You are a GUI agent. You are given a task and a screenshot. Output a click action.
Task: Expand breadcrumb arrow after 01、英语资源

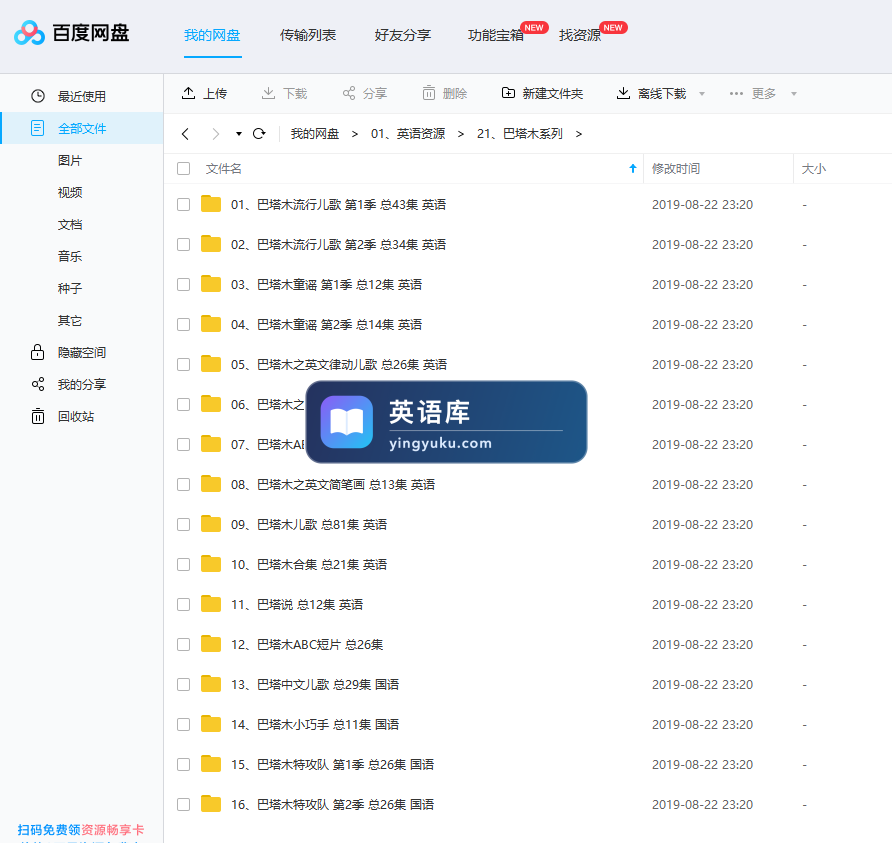pyautogui.click(x=461, y=134)
